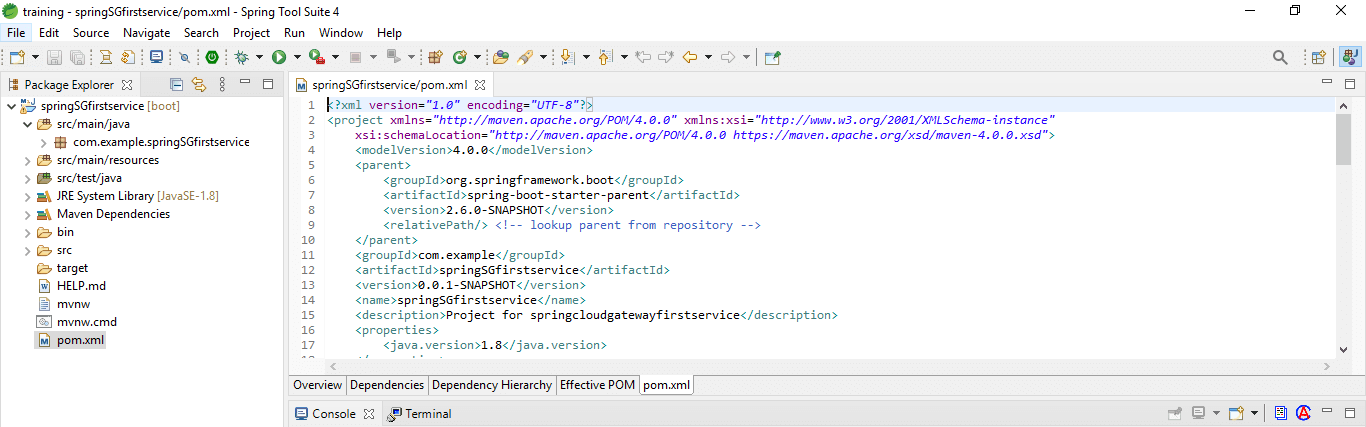This screenshot has width=1366, height=427.
Task: Open the New dropdown arrow beside New icon
Action: coord(35,58)
